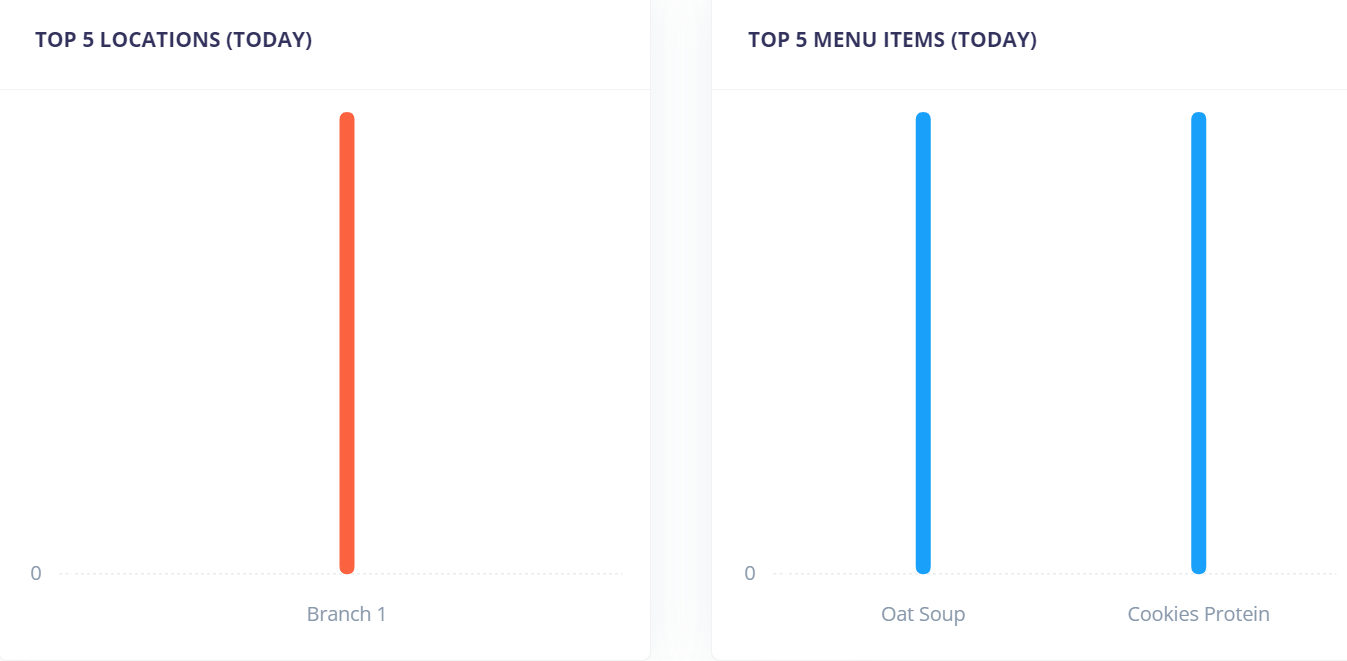Image resolution: width=1347 pixels, height=661 pixels.
Task: Click the rounded top of the Cookies Protein bar
Action: pos(1198,118)
